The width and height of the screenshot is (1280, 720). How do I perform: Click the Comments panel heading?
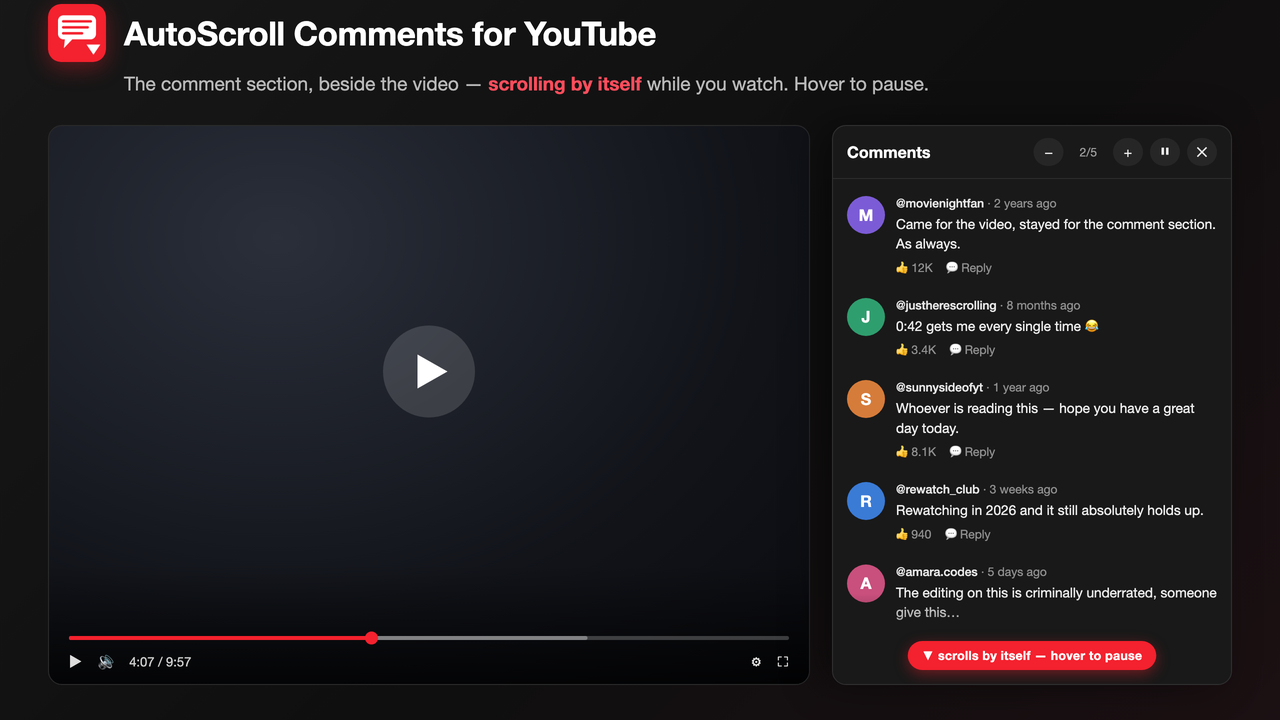coord(889,153)
